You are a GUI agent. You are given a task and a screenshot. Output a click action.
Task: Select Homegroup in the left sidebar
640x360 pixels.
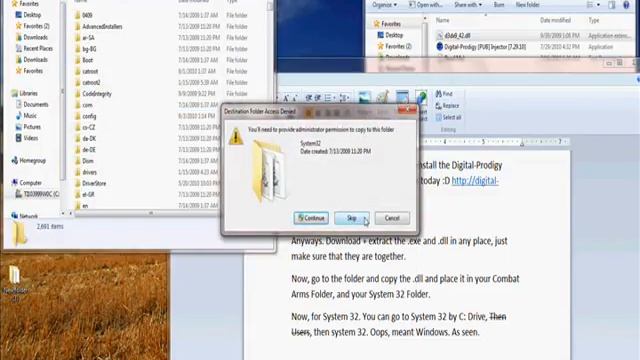tap(29, 160)
